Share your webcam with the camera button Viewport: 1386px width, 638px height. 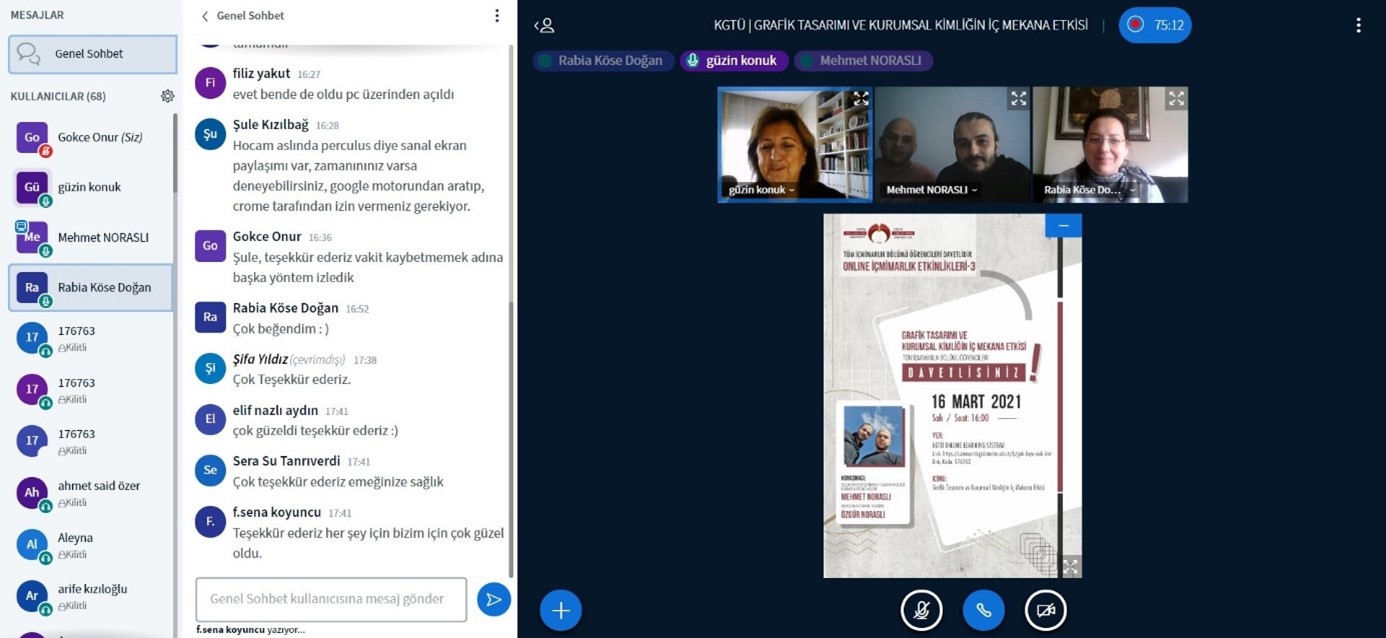[x=1045, y=610]
